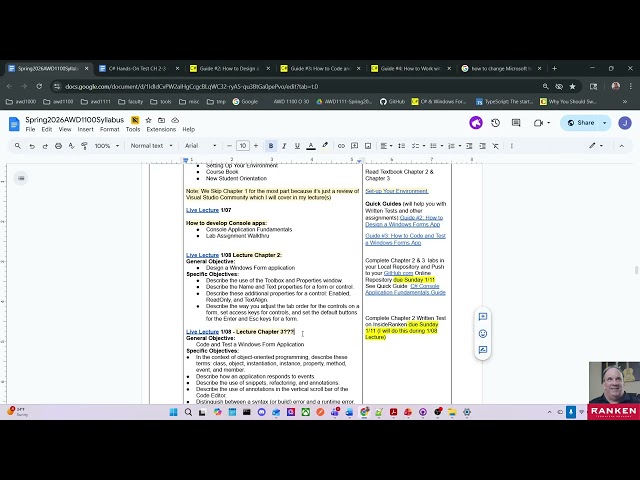Image resolution: width=640 pixels, height=480 pixels.
Task: Add emoji reaction side button
Action: pyautogui.click(x=483, y=333)
